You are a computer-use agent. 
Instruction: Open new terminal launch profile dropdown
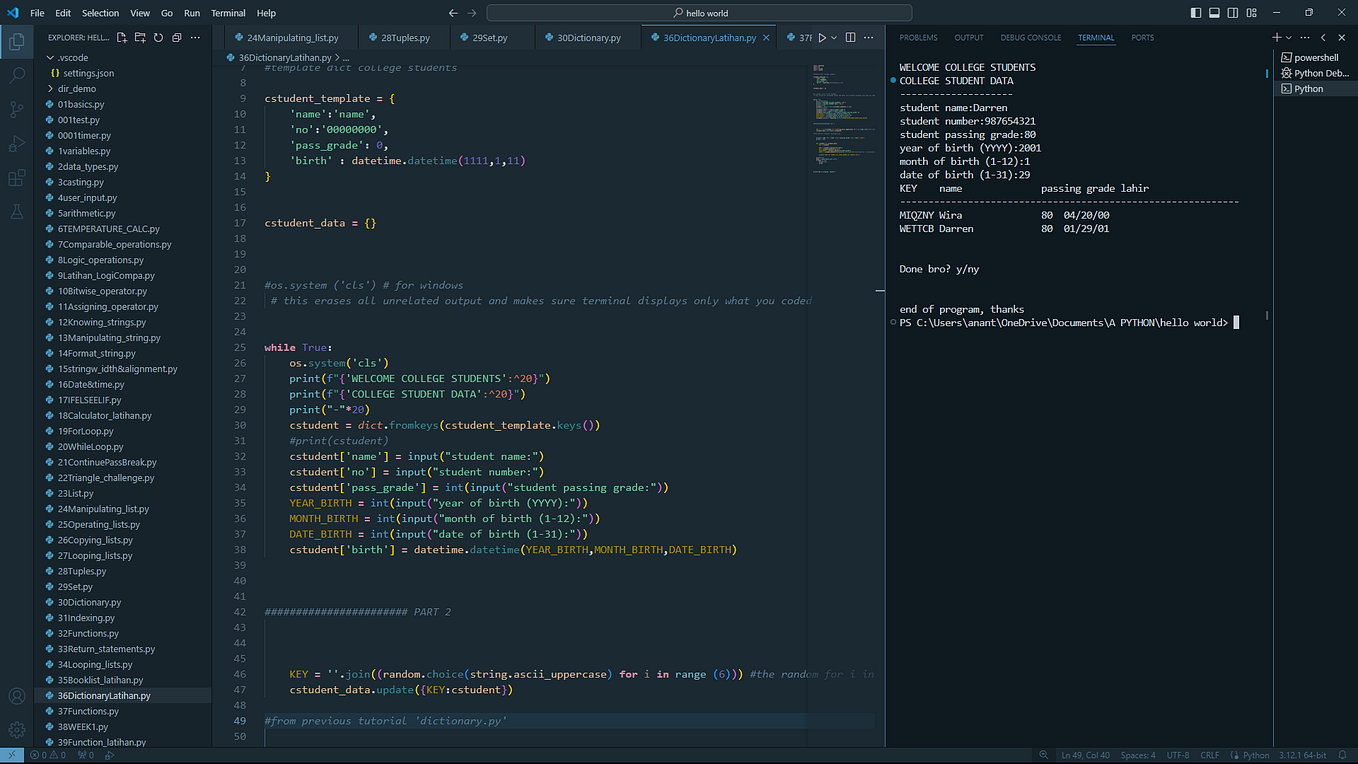1289,38
